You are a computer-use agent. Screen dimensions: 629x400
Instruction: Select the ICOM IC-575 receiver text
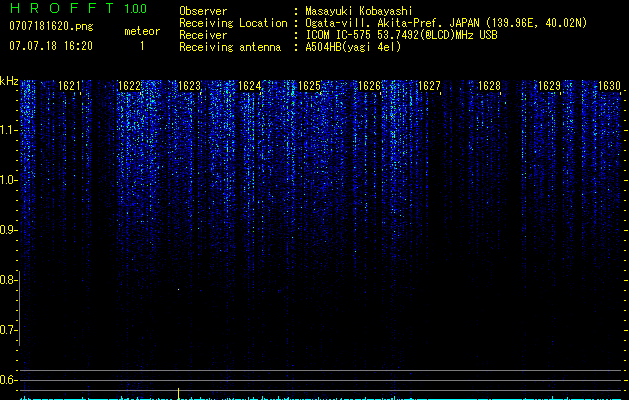pos(401,35)
